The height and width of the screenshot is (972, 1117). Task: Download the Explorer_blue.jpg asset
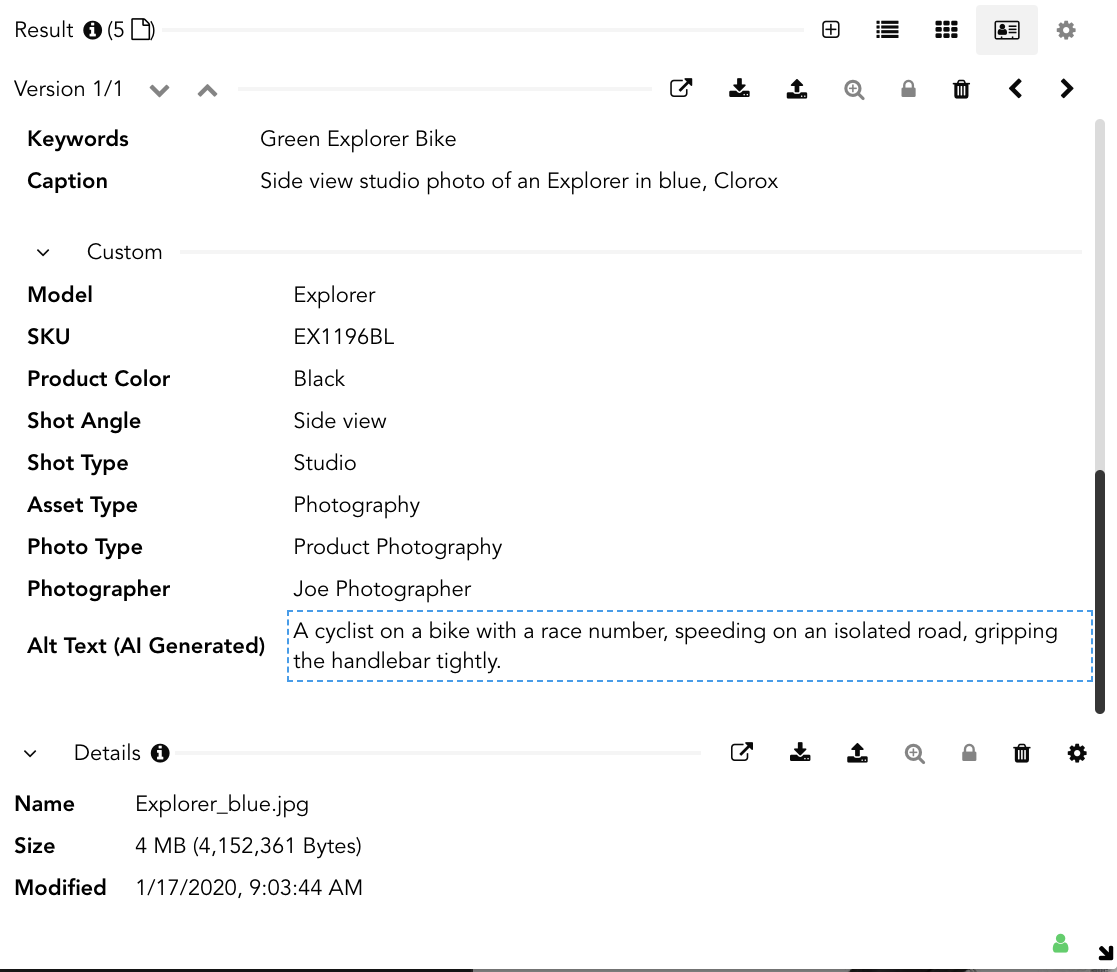[740, 88]
